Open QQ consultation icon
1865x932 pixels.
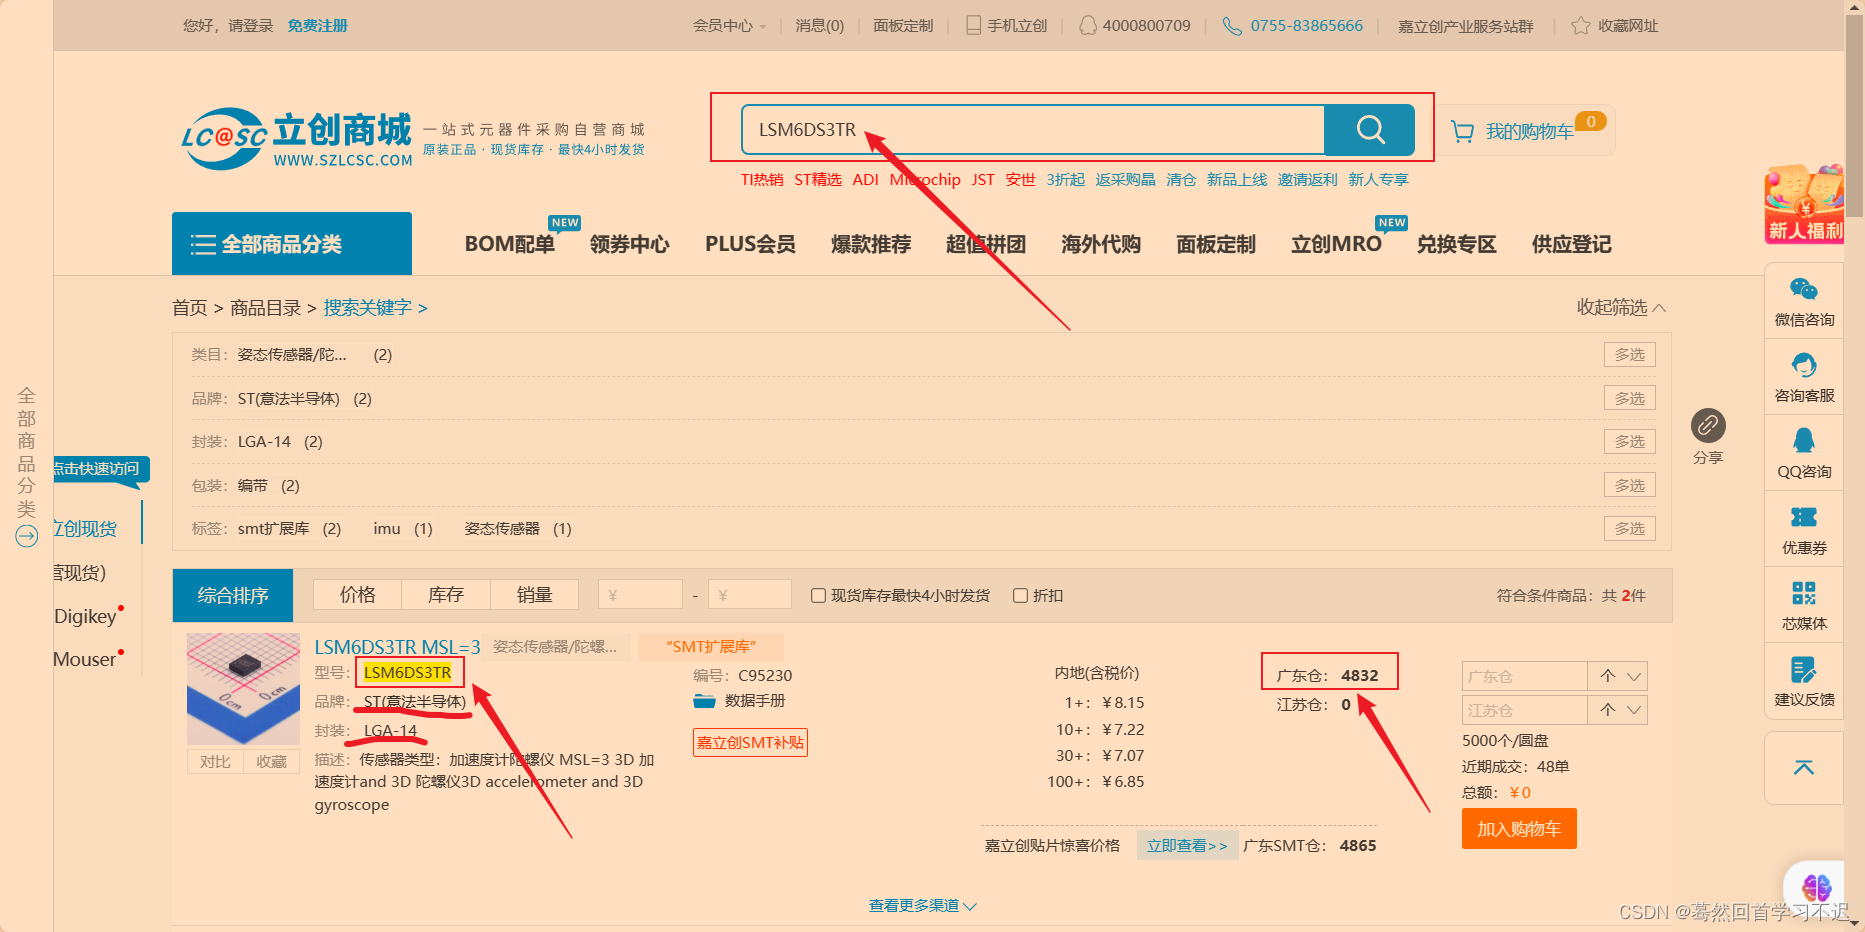[1804, 441]
